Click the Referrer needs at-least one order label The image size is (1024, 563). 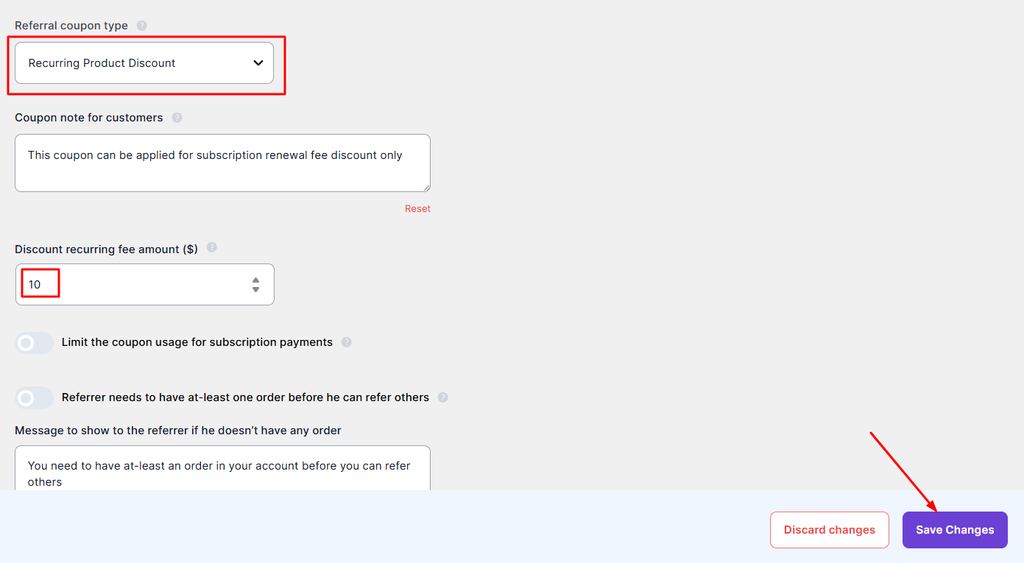tap(245, 397)
